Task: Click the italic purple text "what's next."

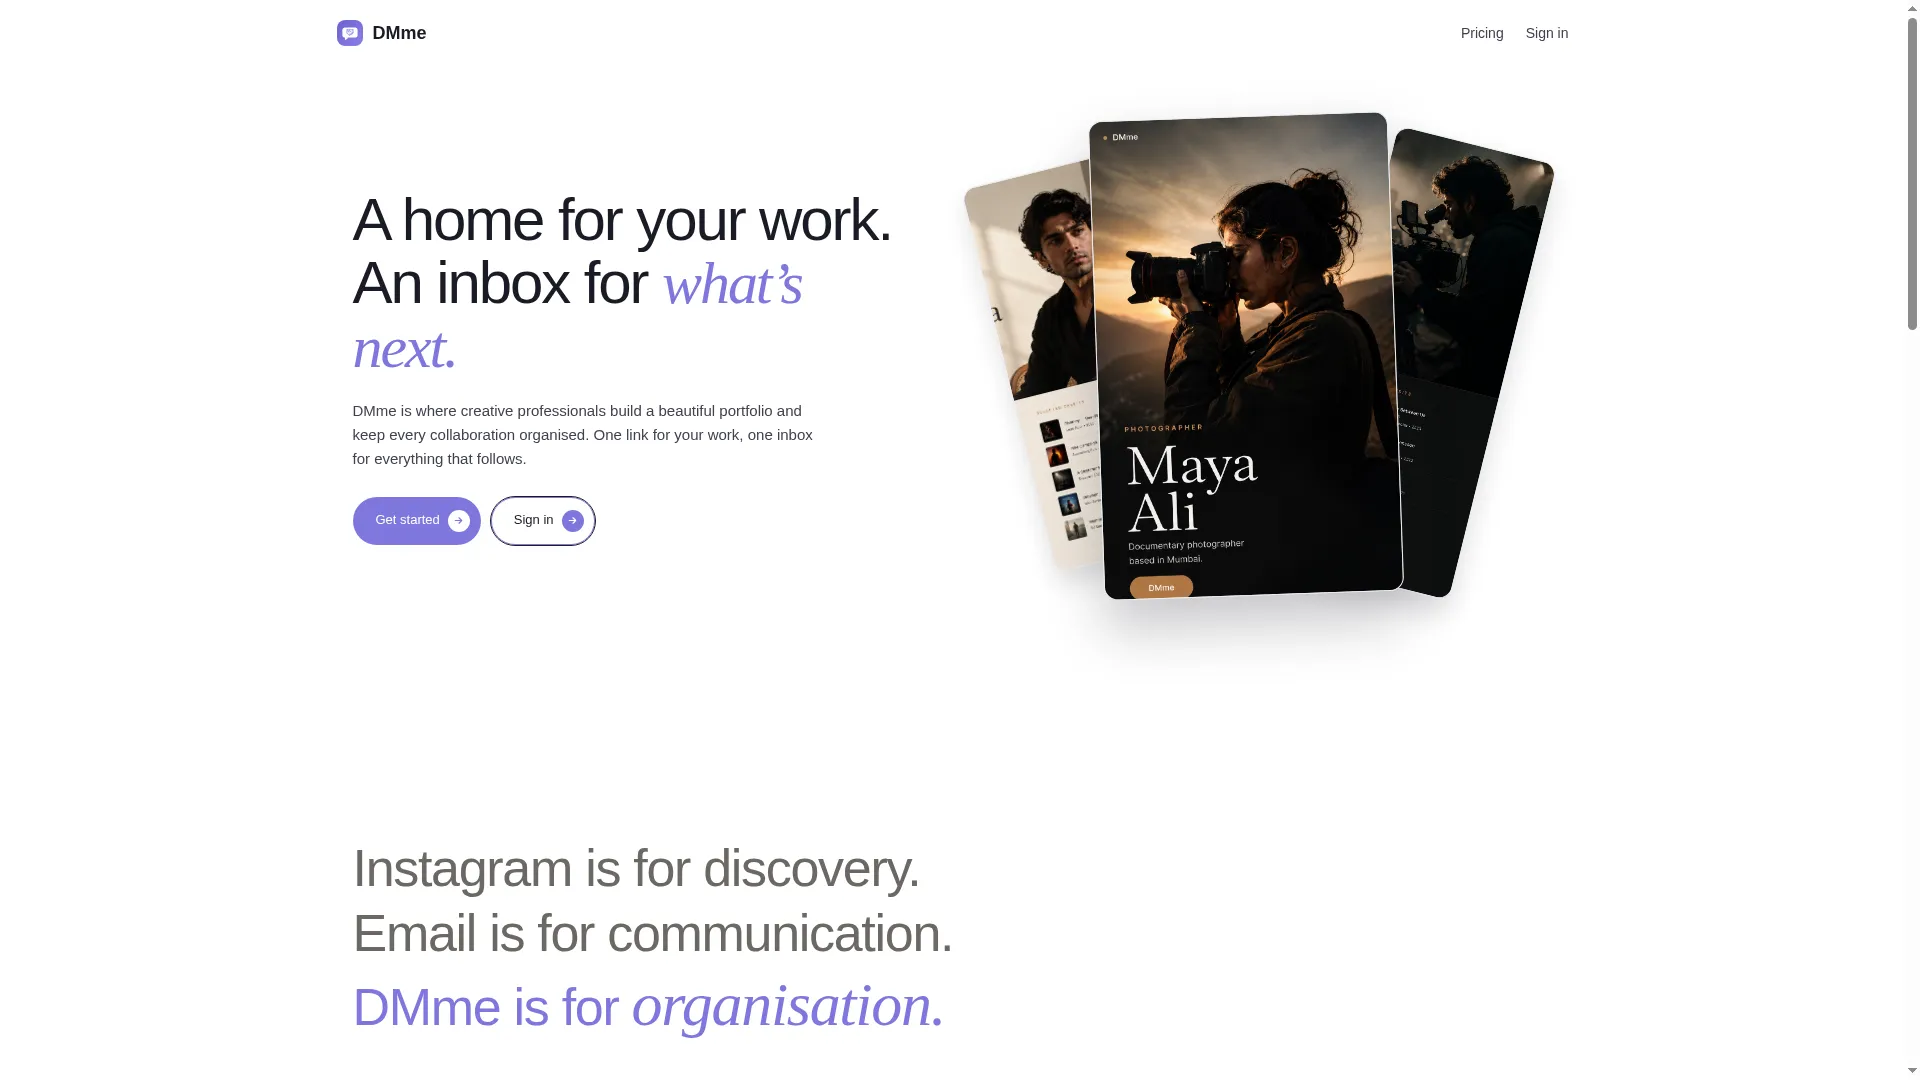Action: [577, 316]
